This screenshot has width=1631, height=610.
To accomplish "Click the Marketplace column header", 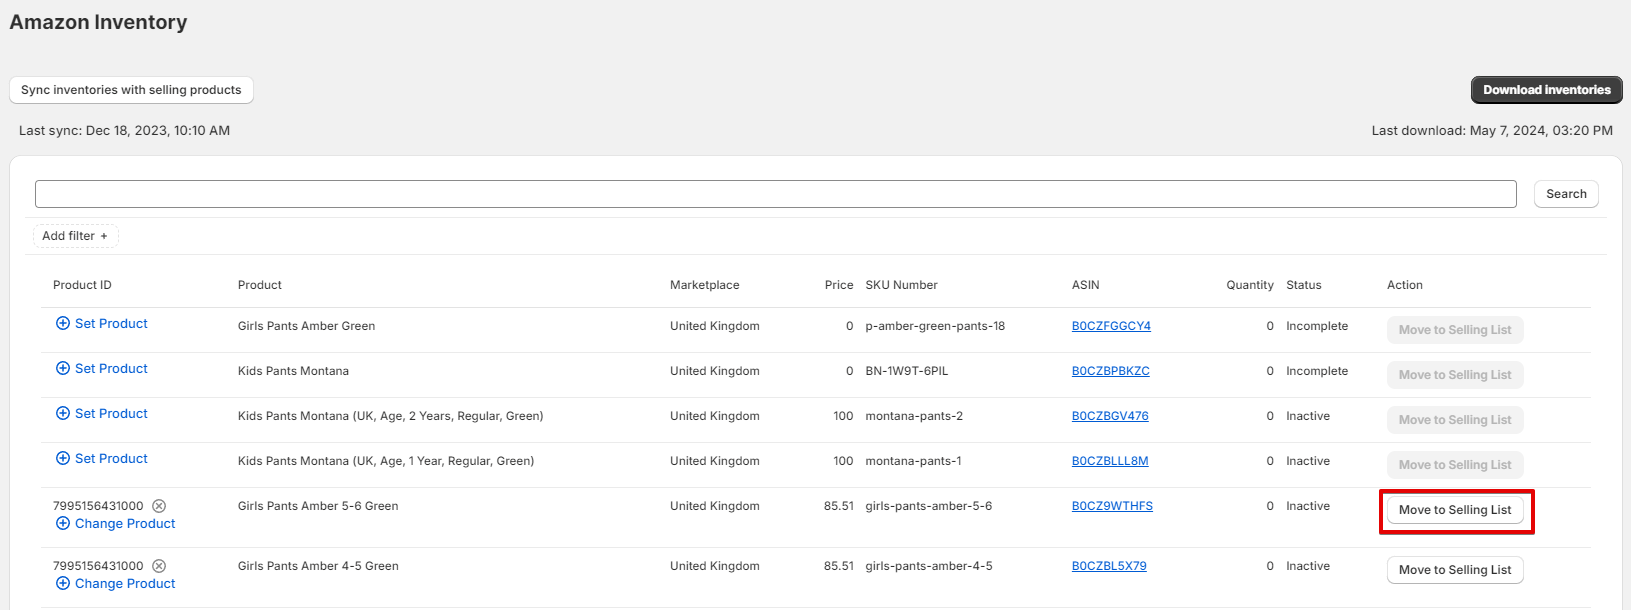I will click(x=705, y=285).
